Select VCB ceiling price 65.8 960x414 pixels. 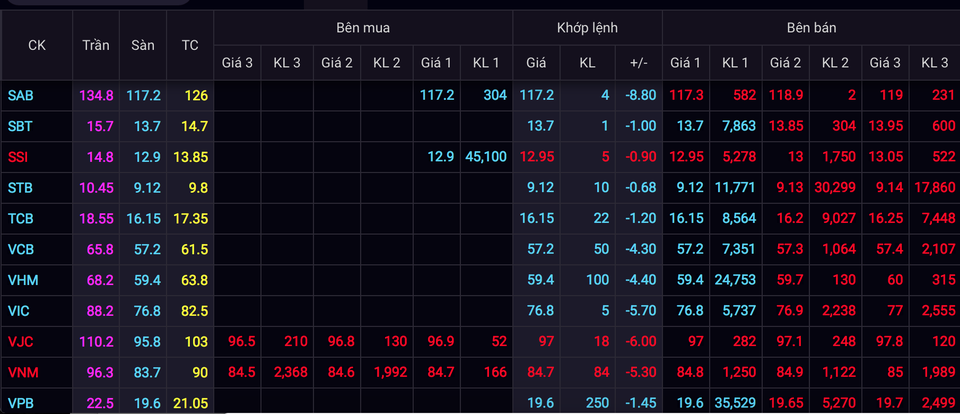pyautogui.click(x=100, y=249)
